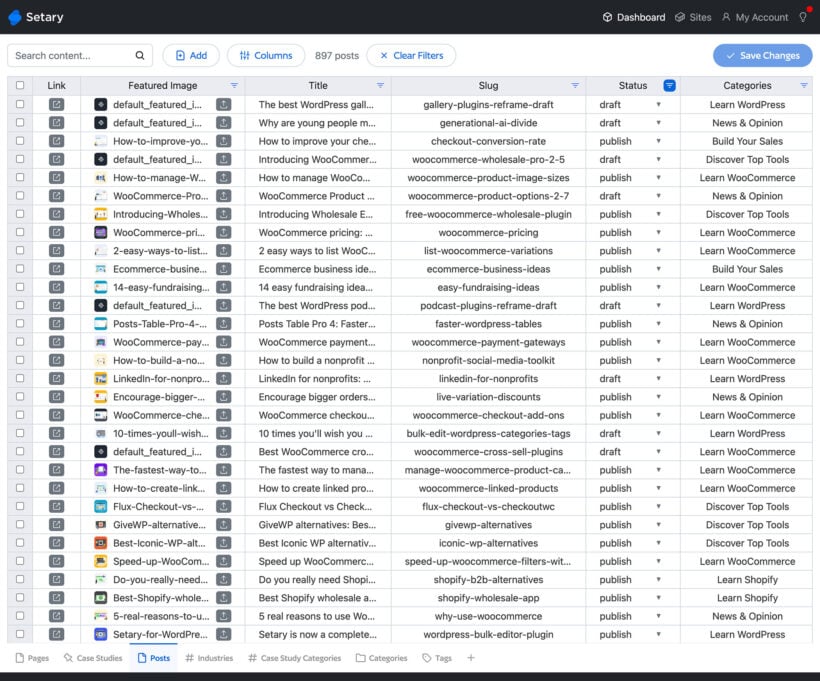
Task: Open status dropdown for generational-ai-divide row
Action: click(658, 123)
